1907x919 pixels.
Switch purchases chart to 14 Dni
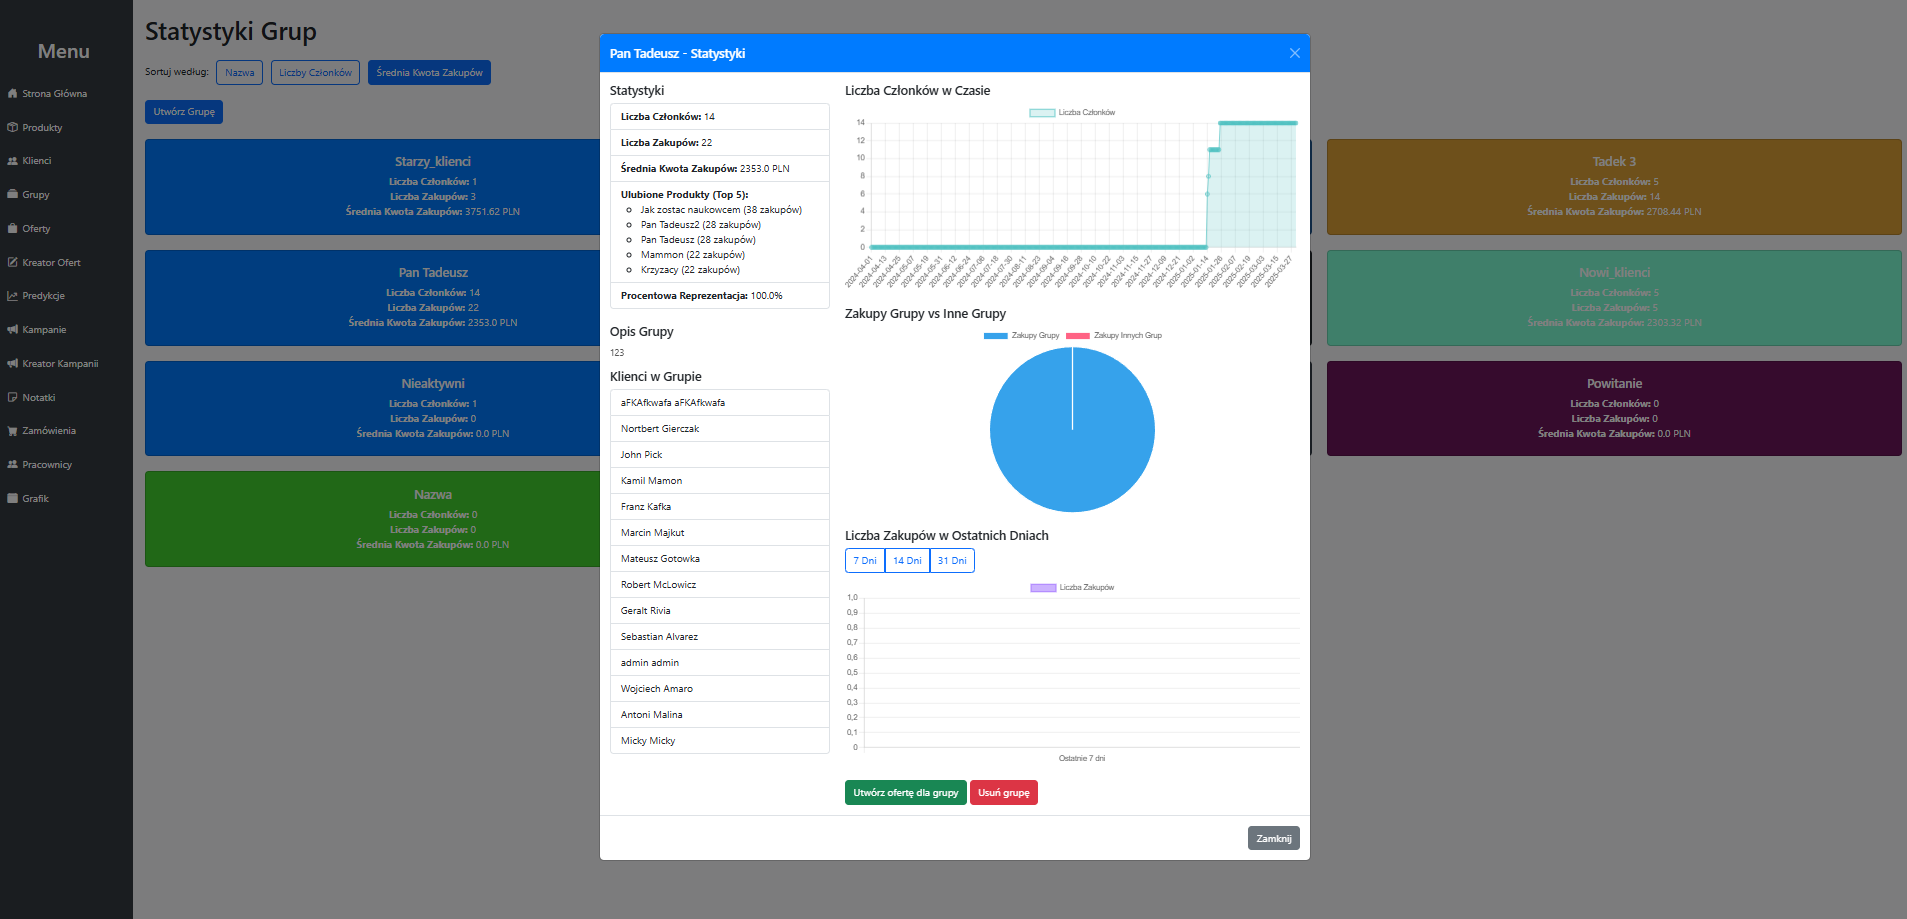(x=907, y=561)
